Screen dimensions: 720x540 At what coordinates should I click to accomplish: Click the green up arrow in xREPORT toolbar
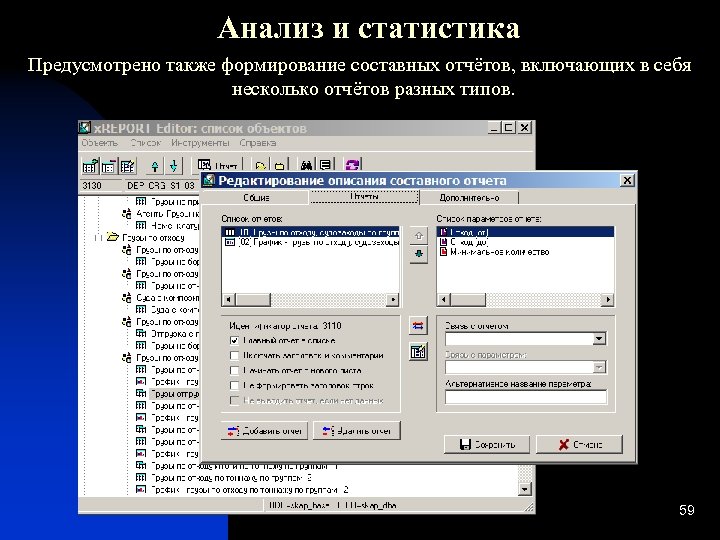(155, 166)
